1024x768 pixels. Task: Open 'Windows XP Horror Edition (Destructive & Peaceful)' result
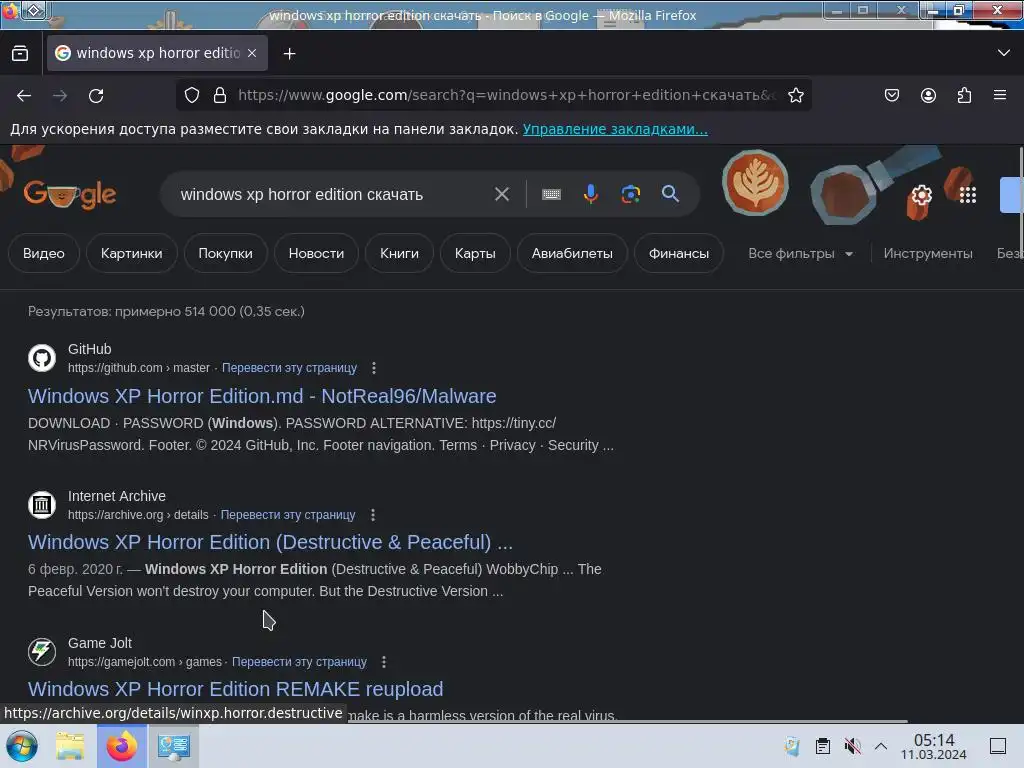(270, 542)
